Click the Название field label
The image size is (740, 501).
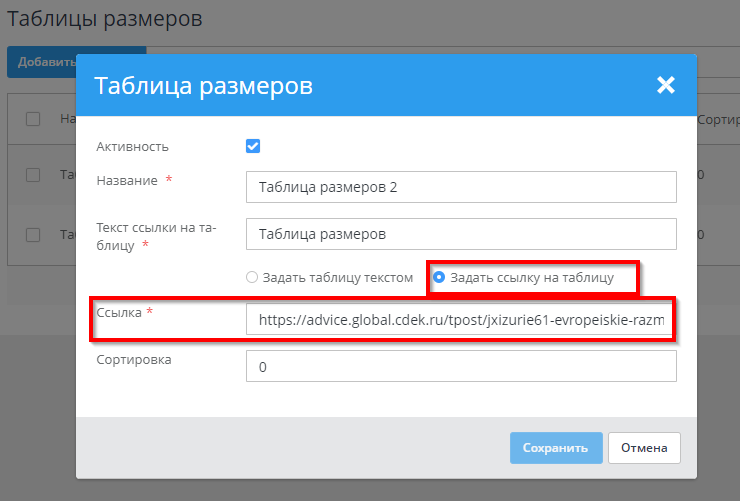tap(126, 180)
